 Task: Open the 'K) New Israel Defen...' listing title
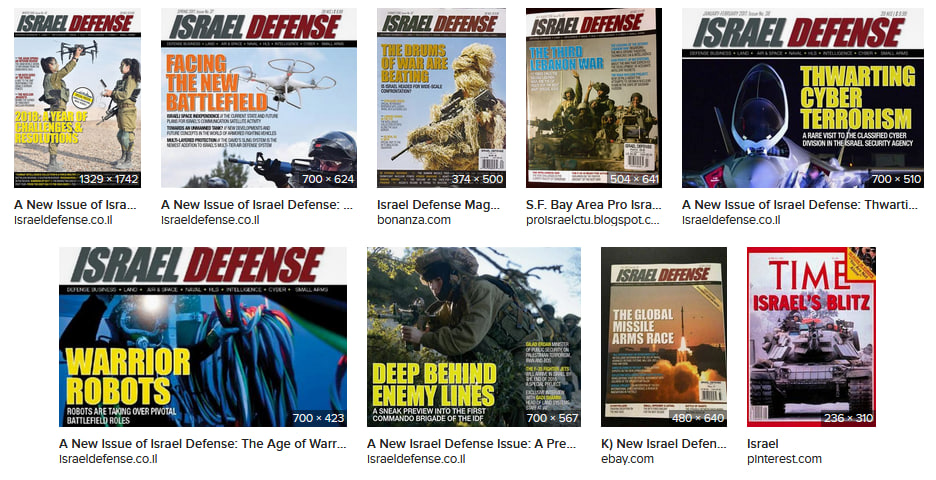click(664, 443)
